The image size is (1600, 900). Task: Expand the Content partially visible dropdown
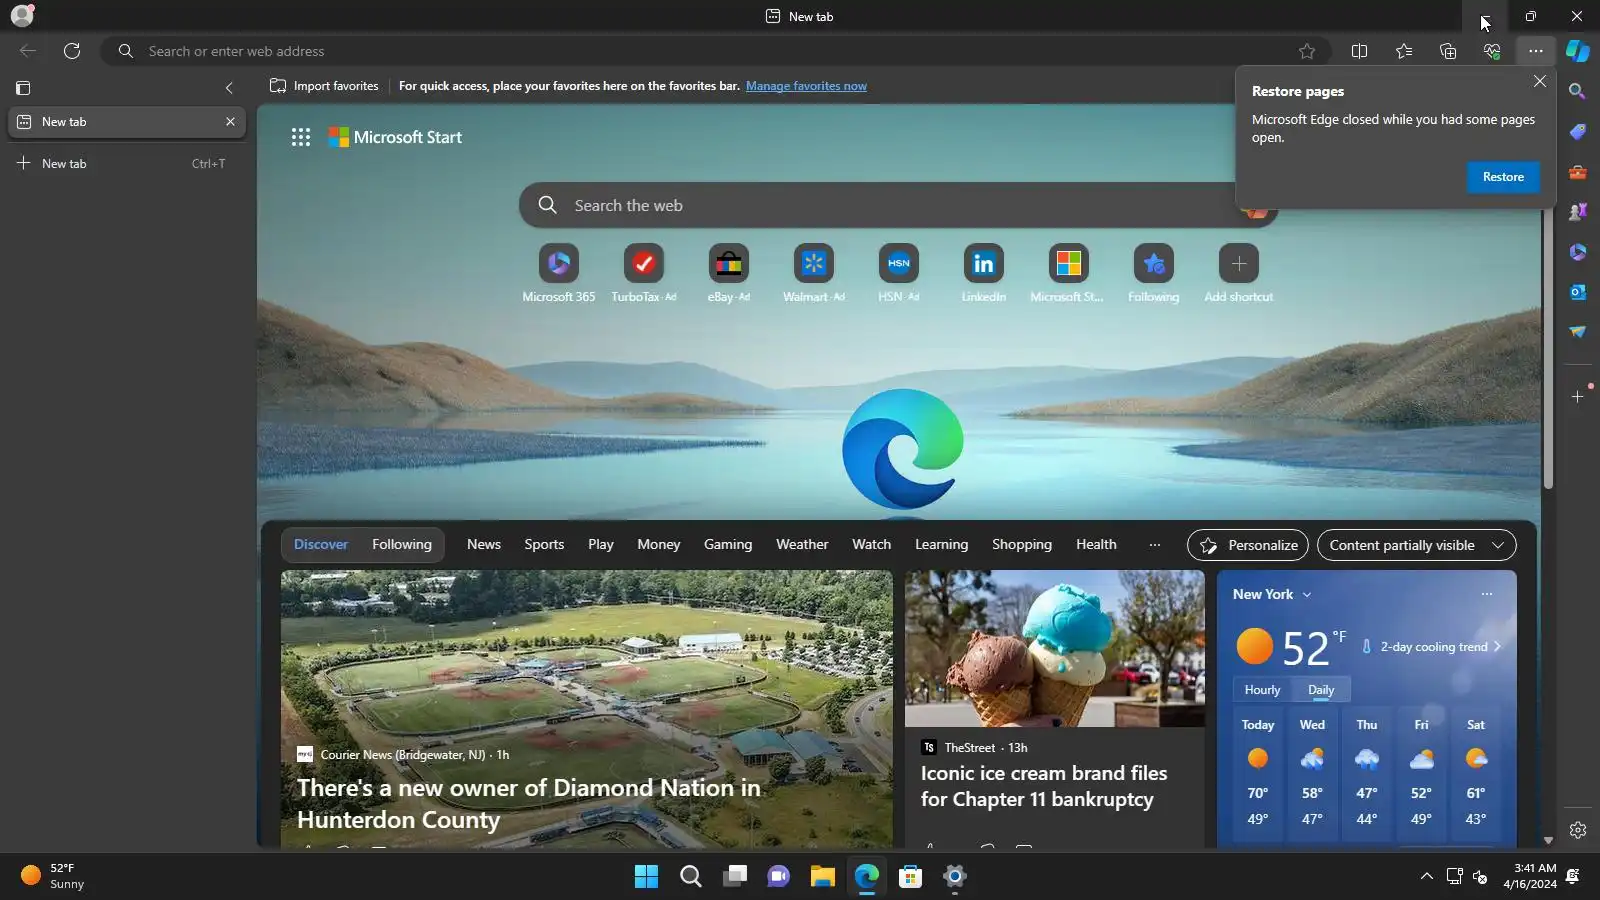pos(1417,545)
